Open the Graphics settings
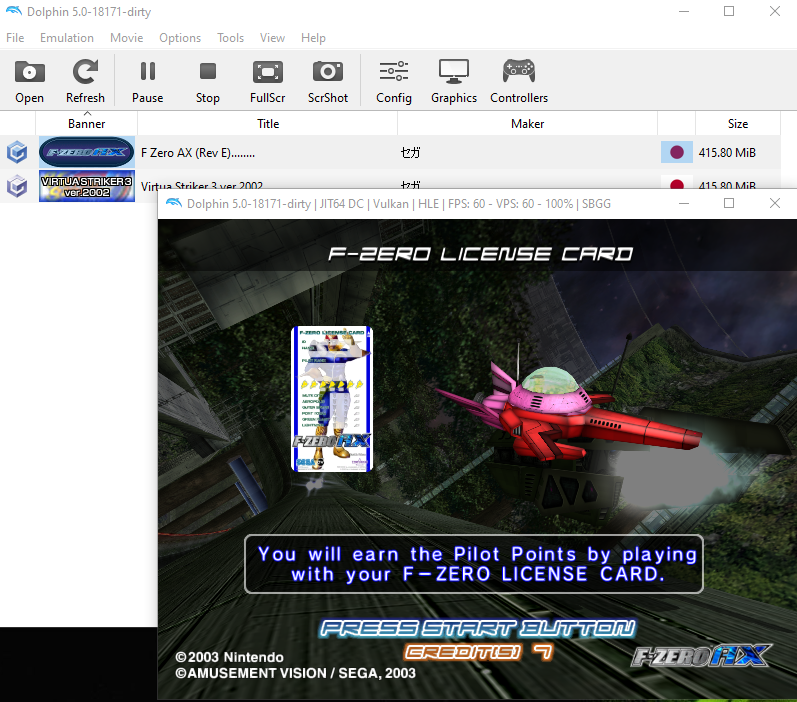The height and width of the screenshot is (702, 797). point(453,81)
